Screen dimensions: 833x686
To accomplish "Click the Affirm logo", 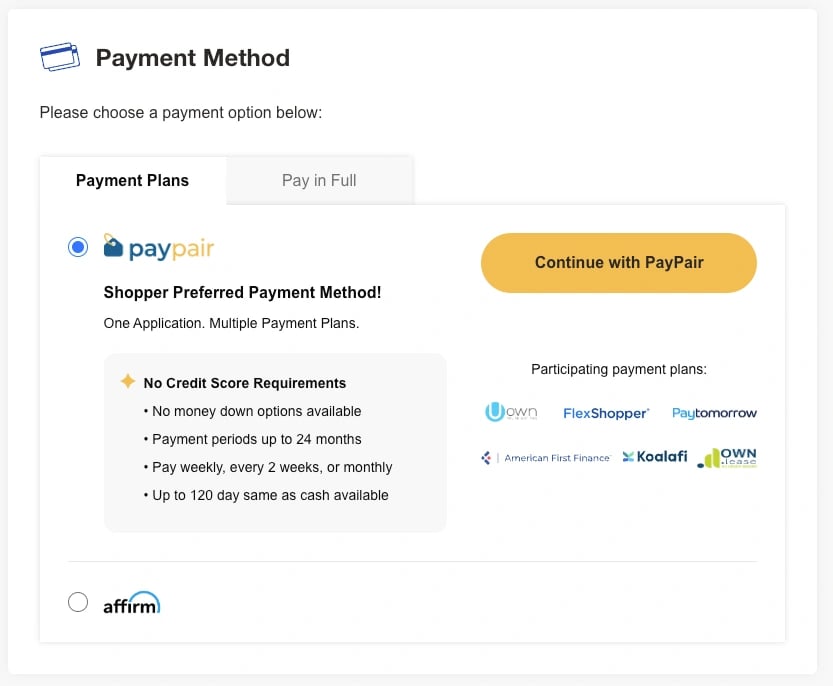I will [131, 603].
